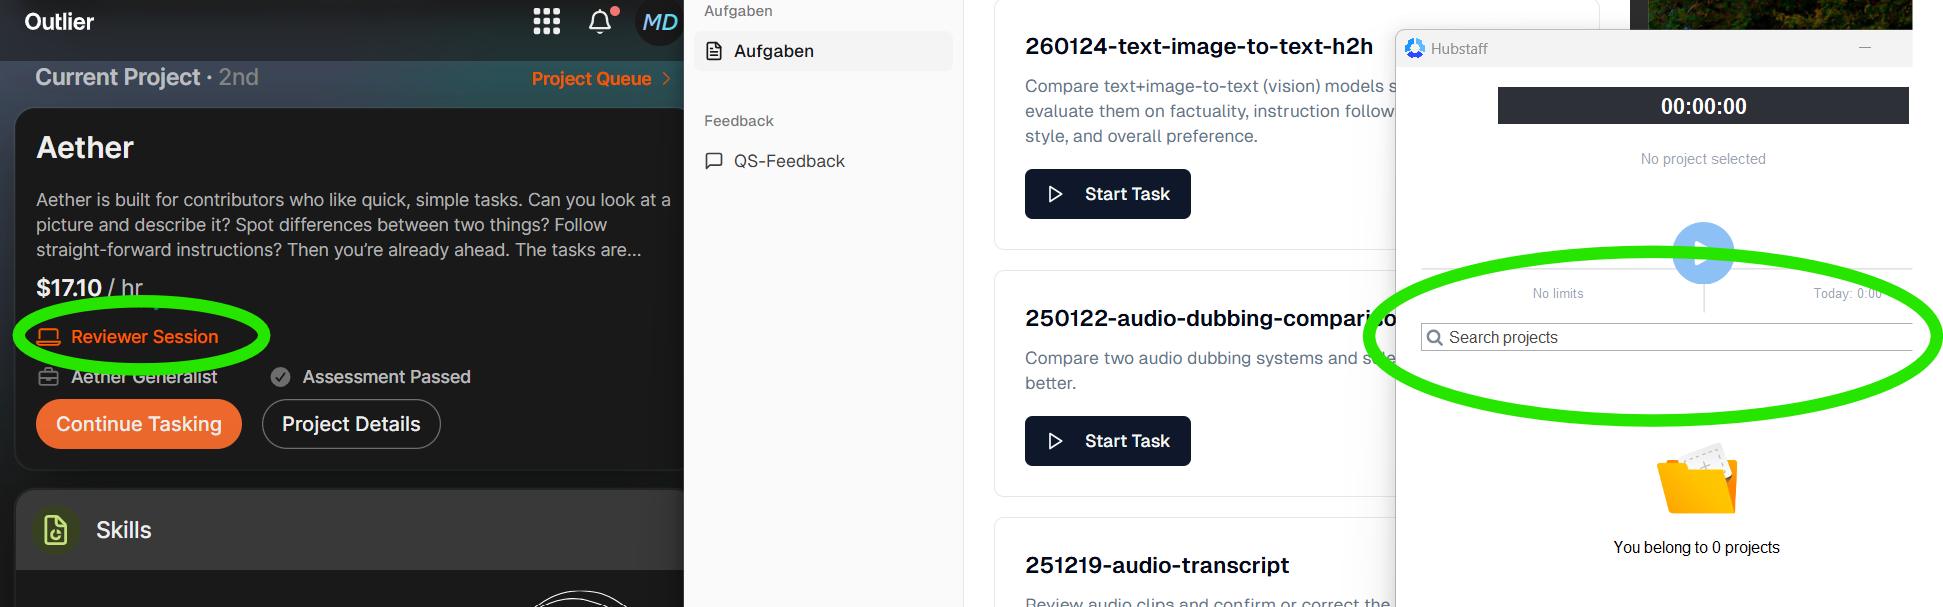Click the Hubstaff 00:00:00 timer display
This screenshot has width=1943, height=607.
point(1703,106)
